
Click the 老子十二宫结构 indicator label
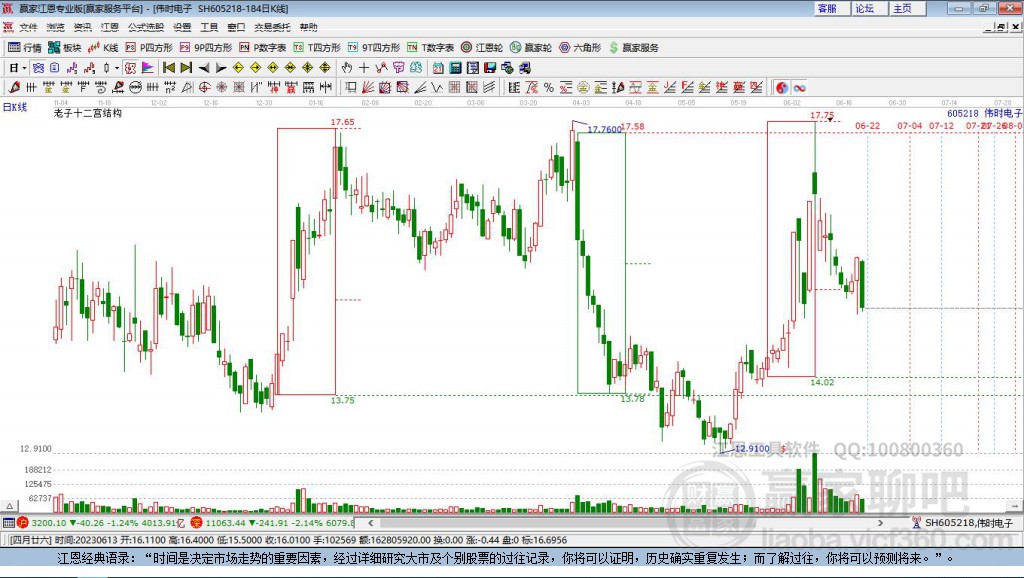click(x=88, y=113)
